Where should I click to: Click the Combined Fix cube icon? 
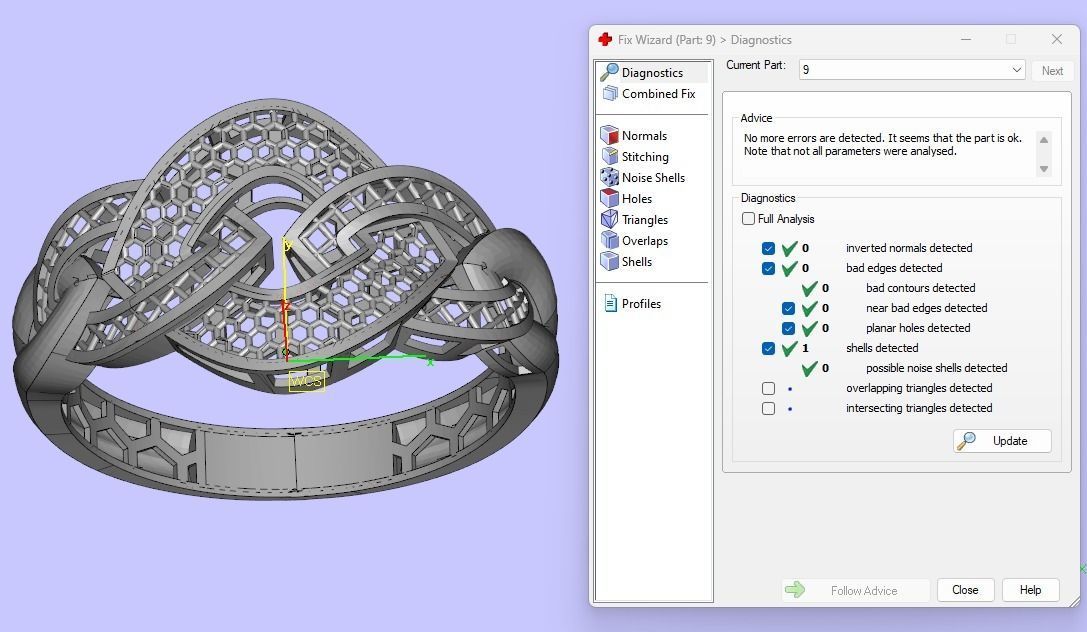tap(610, 94)
